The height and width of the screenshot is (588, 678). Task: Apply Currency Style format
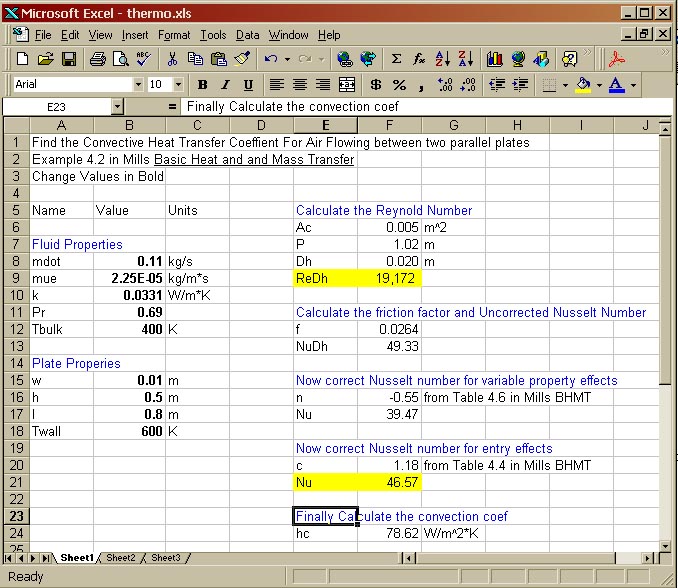click(375, 85)
